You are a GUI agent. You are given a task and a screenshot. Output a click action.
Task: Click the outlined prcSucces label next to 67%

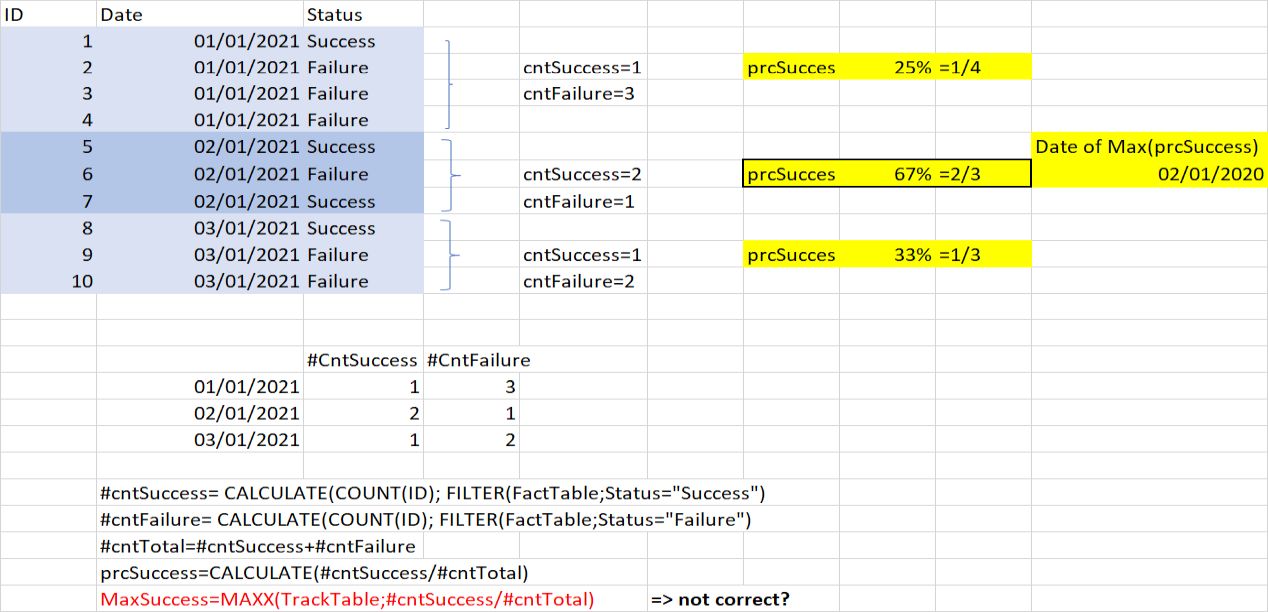point(791,174)
